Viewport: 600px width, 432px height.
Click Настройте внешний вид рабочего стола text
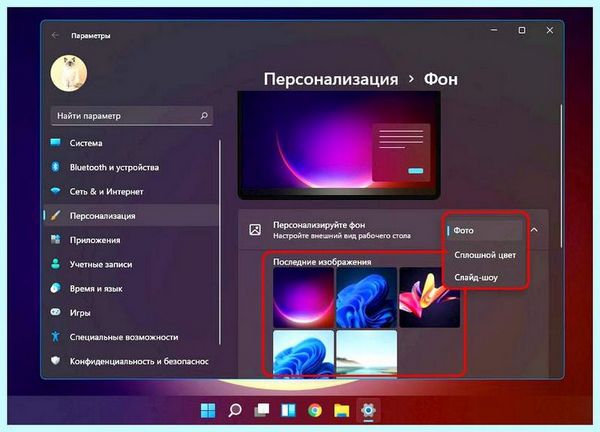pos(342,236)
